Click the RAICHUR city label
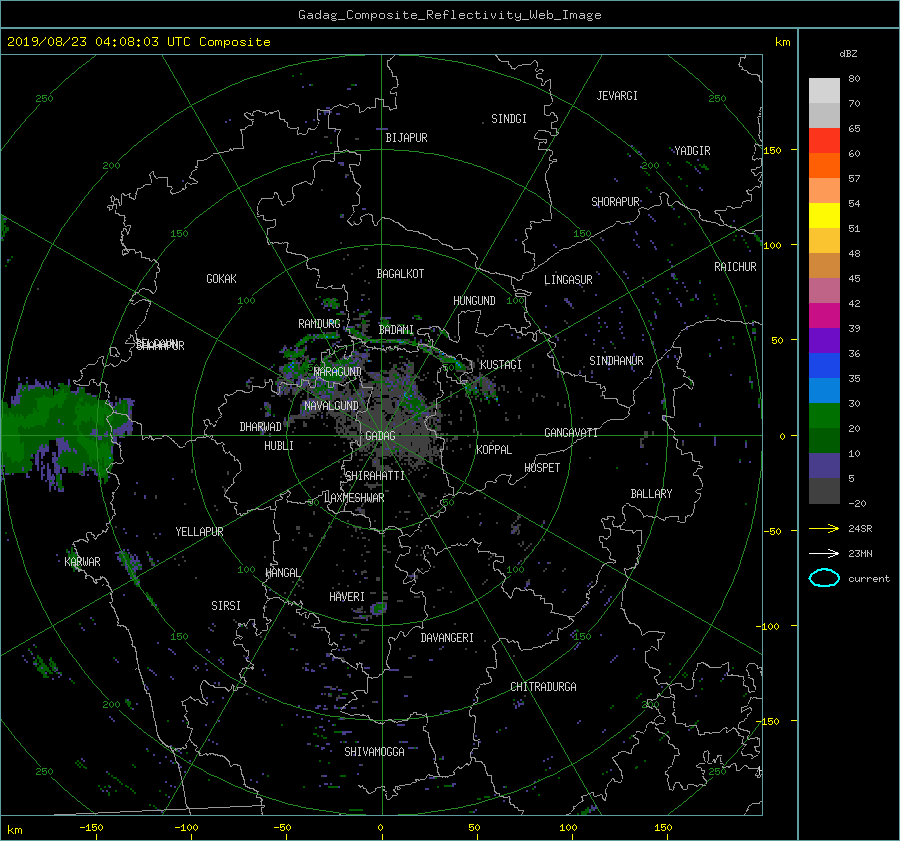Screen dimensions: 900x841 pos(735,267)
